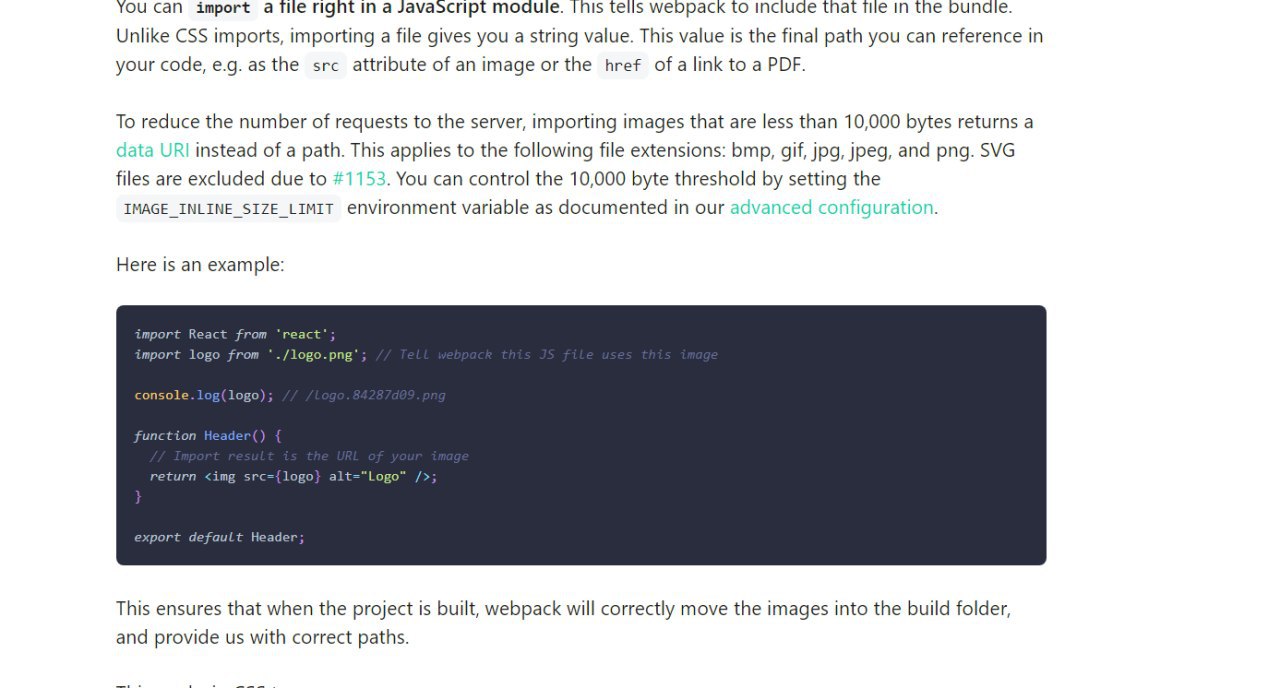Click the text 'and provide us with correct paths.'
The width and height of the screenshot is (1280, 688).
click(263, 637)
